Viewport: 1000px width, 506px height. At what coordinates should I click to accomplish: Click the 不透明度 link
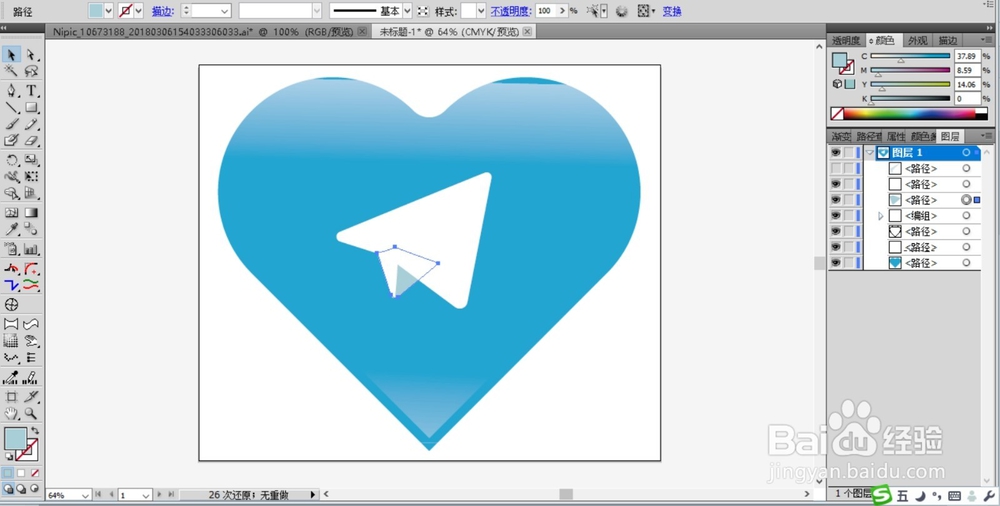pos(511,11)
